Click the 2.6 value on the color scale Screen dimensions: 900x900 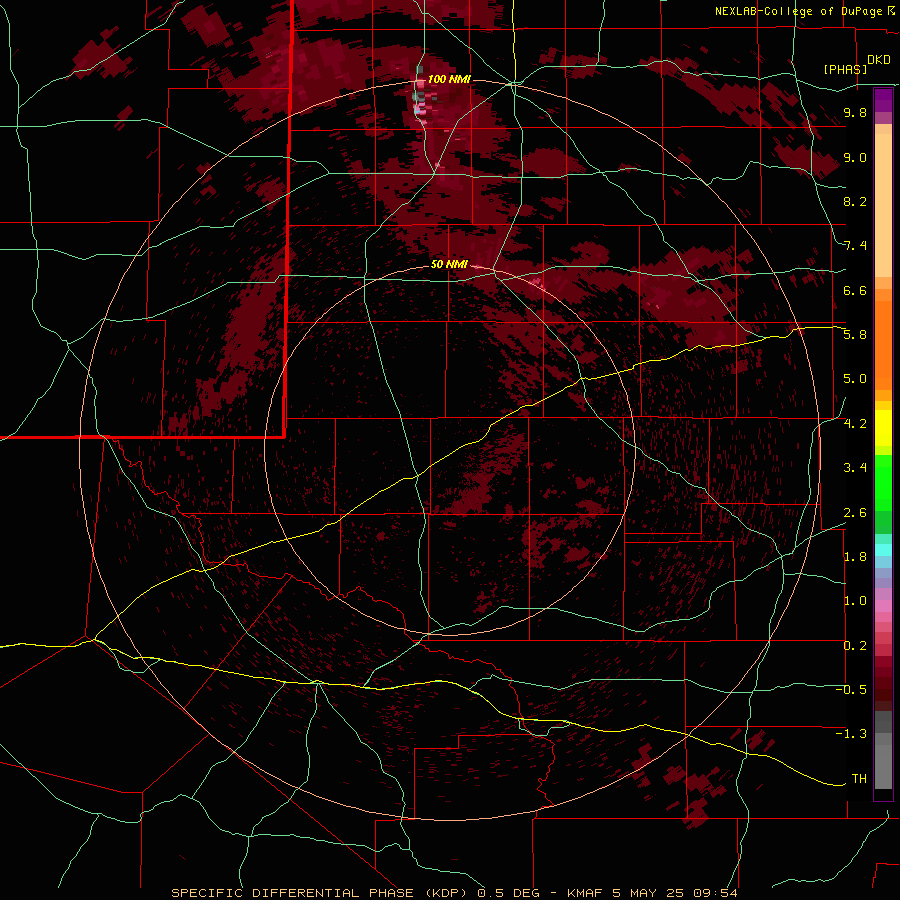click(x=855, y=513)
